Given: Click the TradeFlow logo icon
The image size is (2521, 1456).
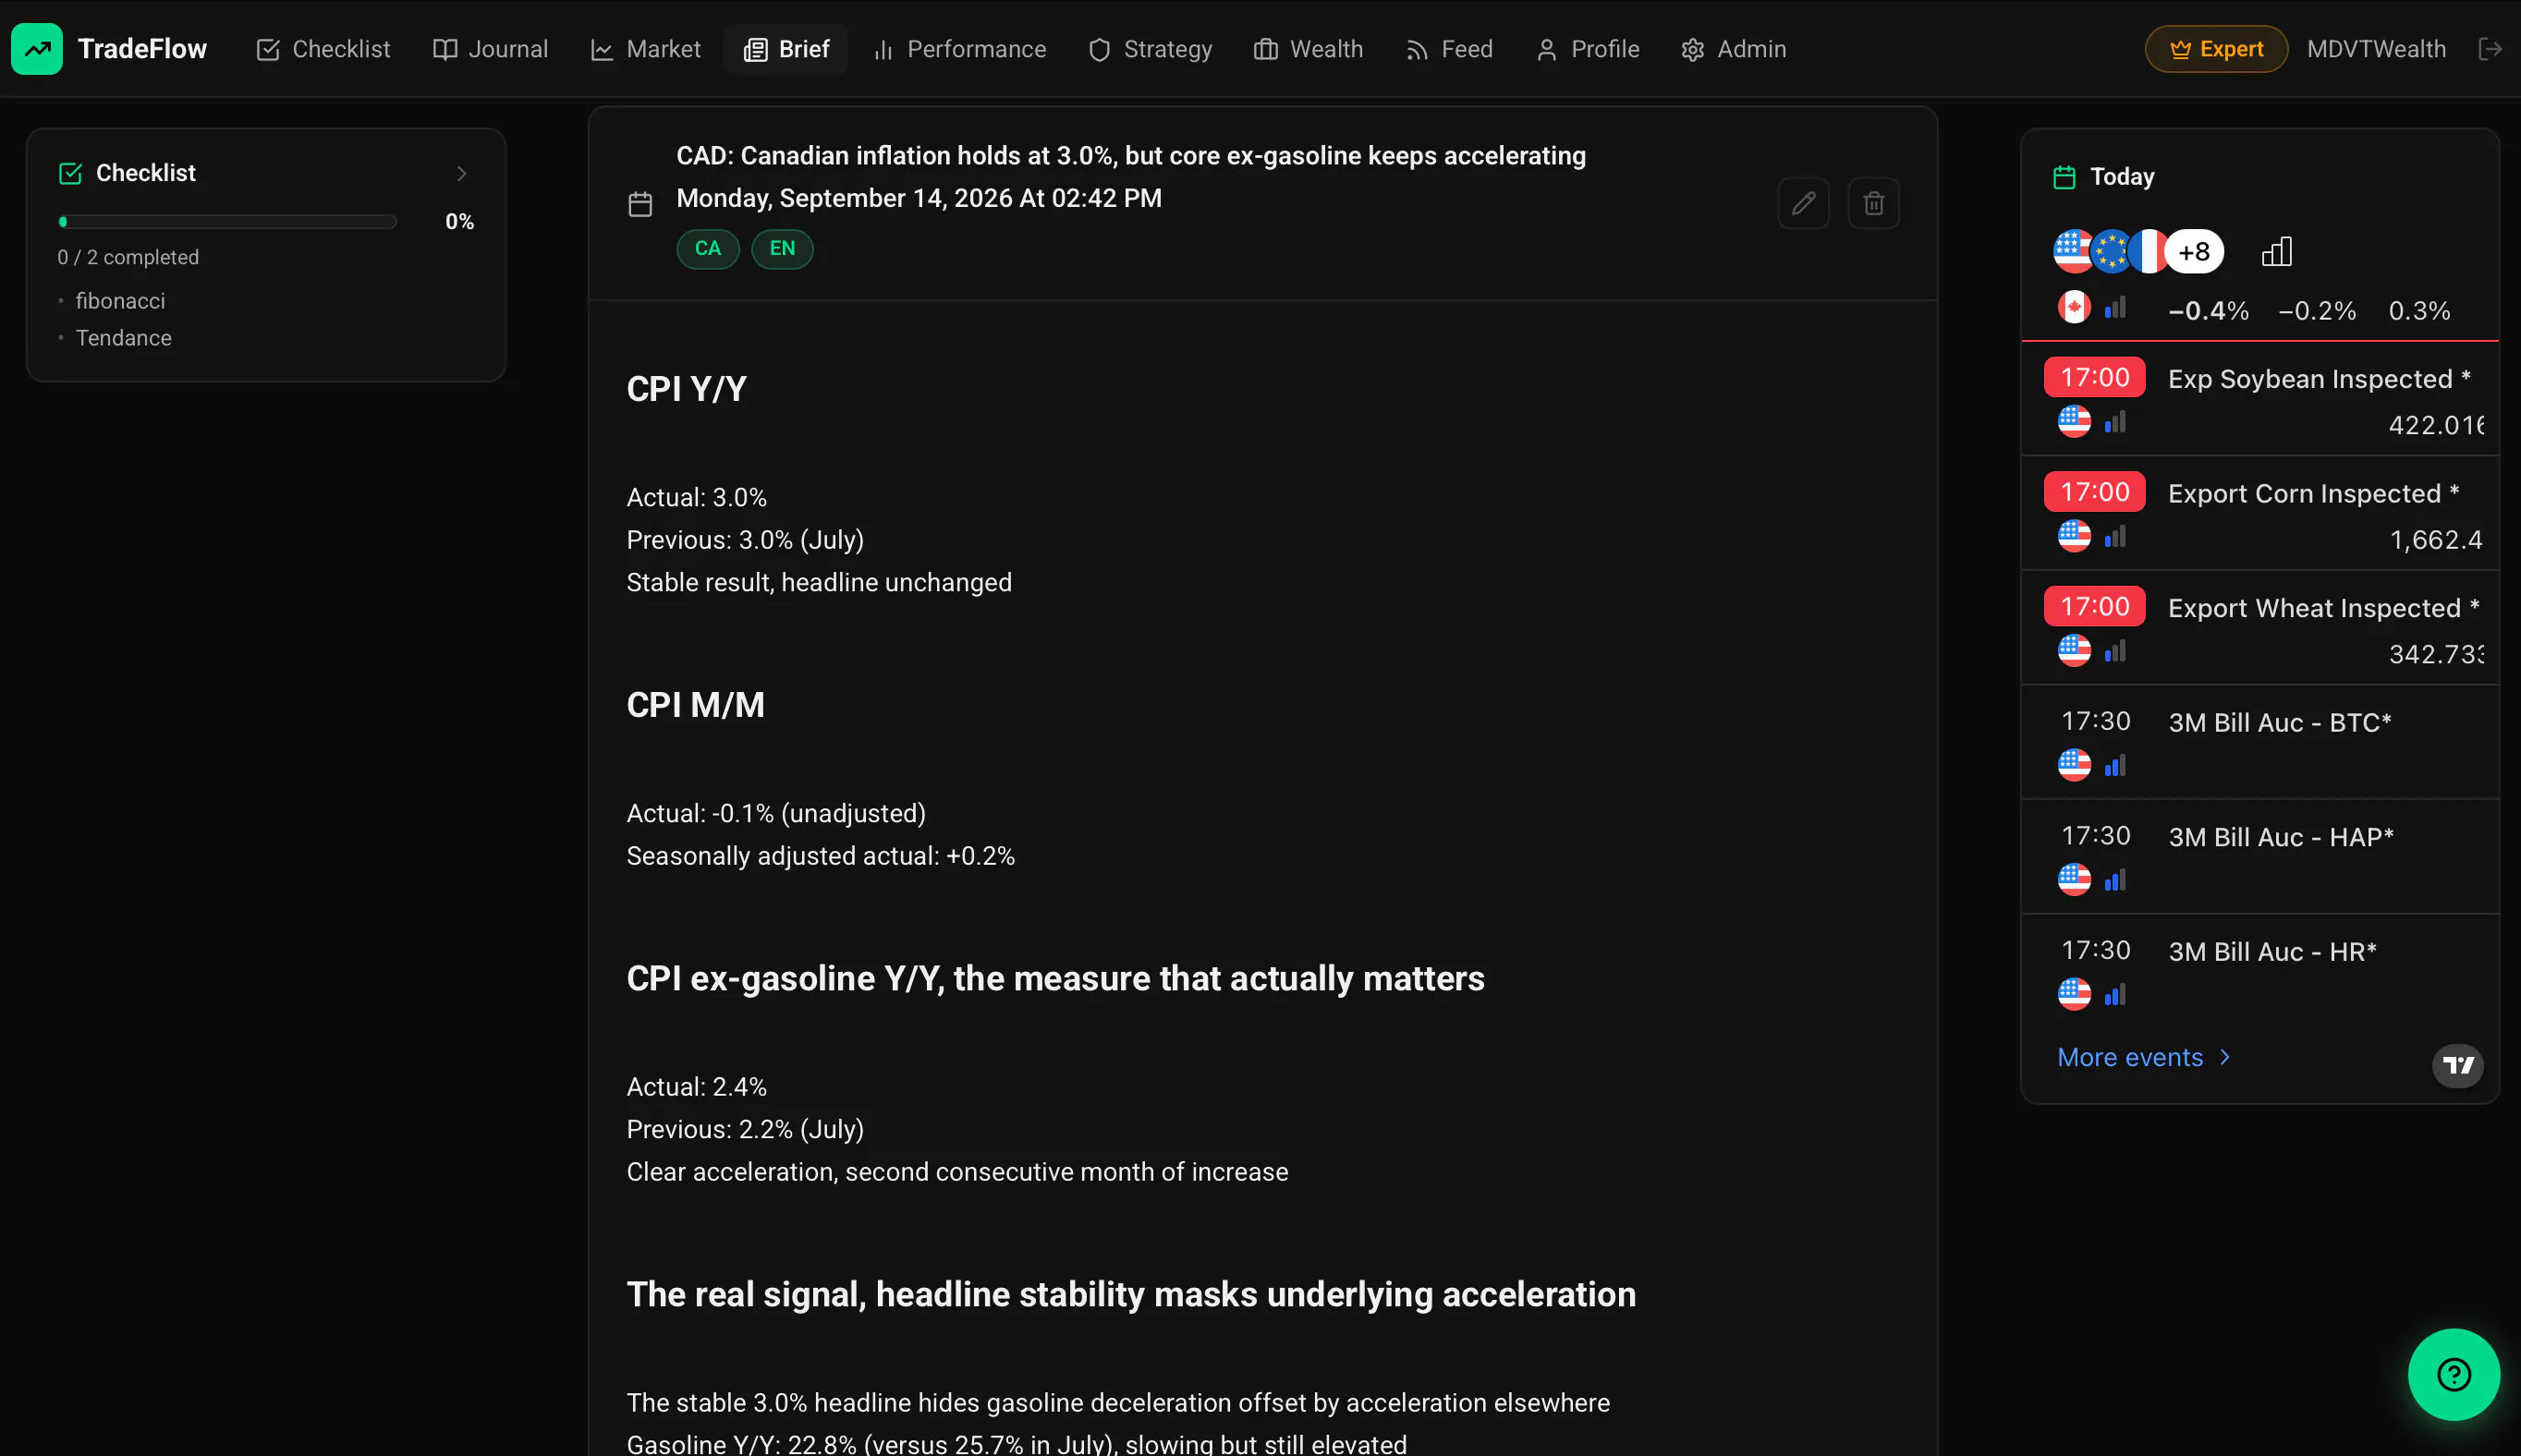Looking at the screenshot, I should tap(37, 49).
